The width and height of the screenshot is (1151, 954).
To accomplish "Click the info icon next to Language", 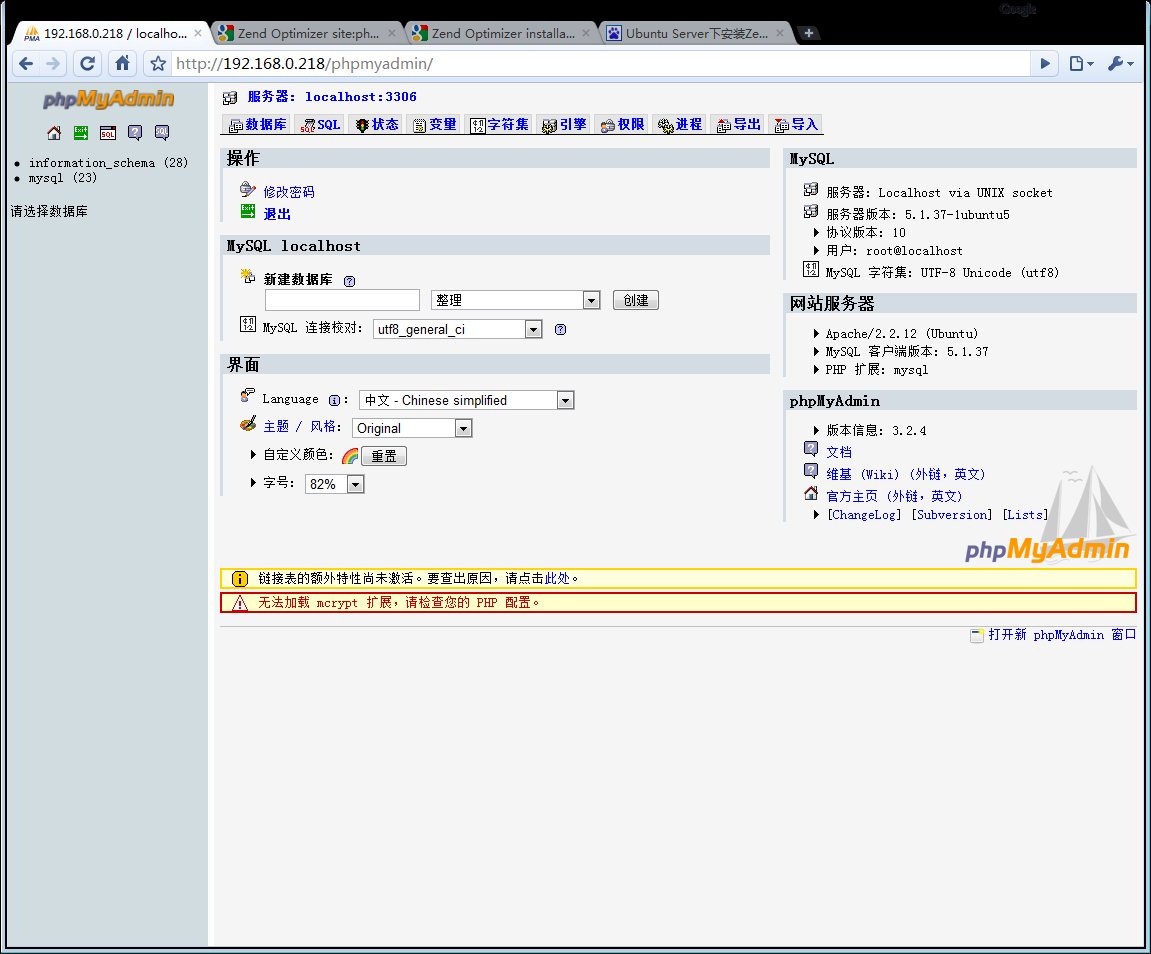I will [334, 400].
